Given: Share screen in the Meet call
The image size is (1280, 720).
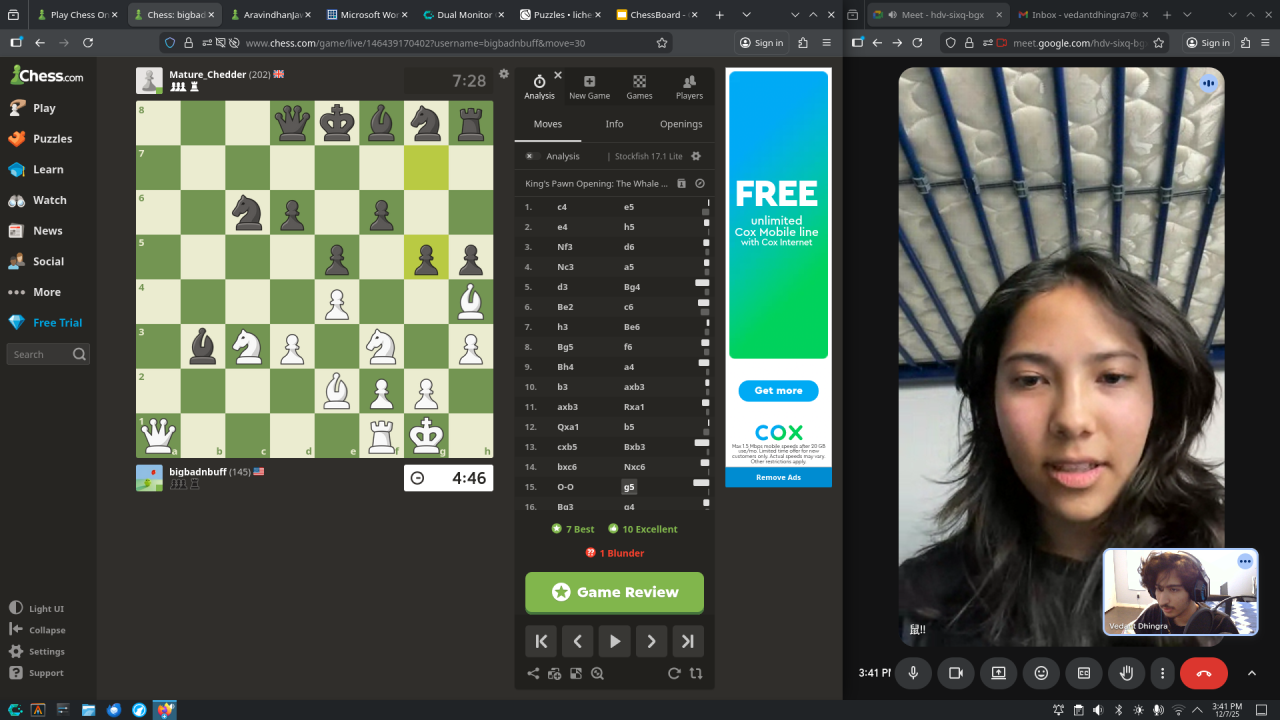Looking at the screenshot, I should [998, 673].
